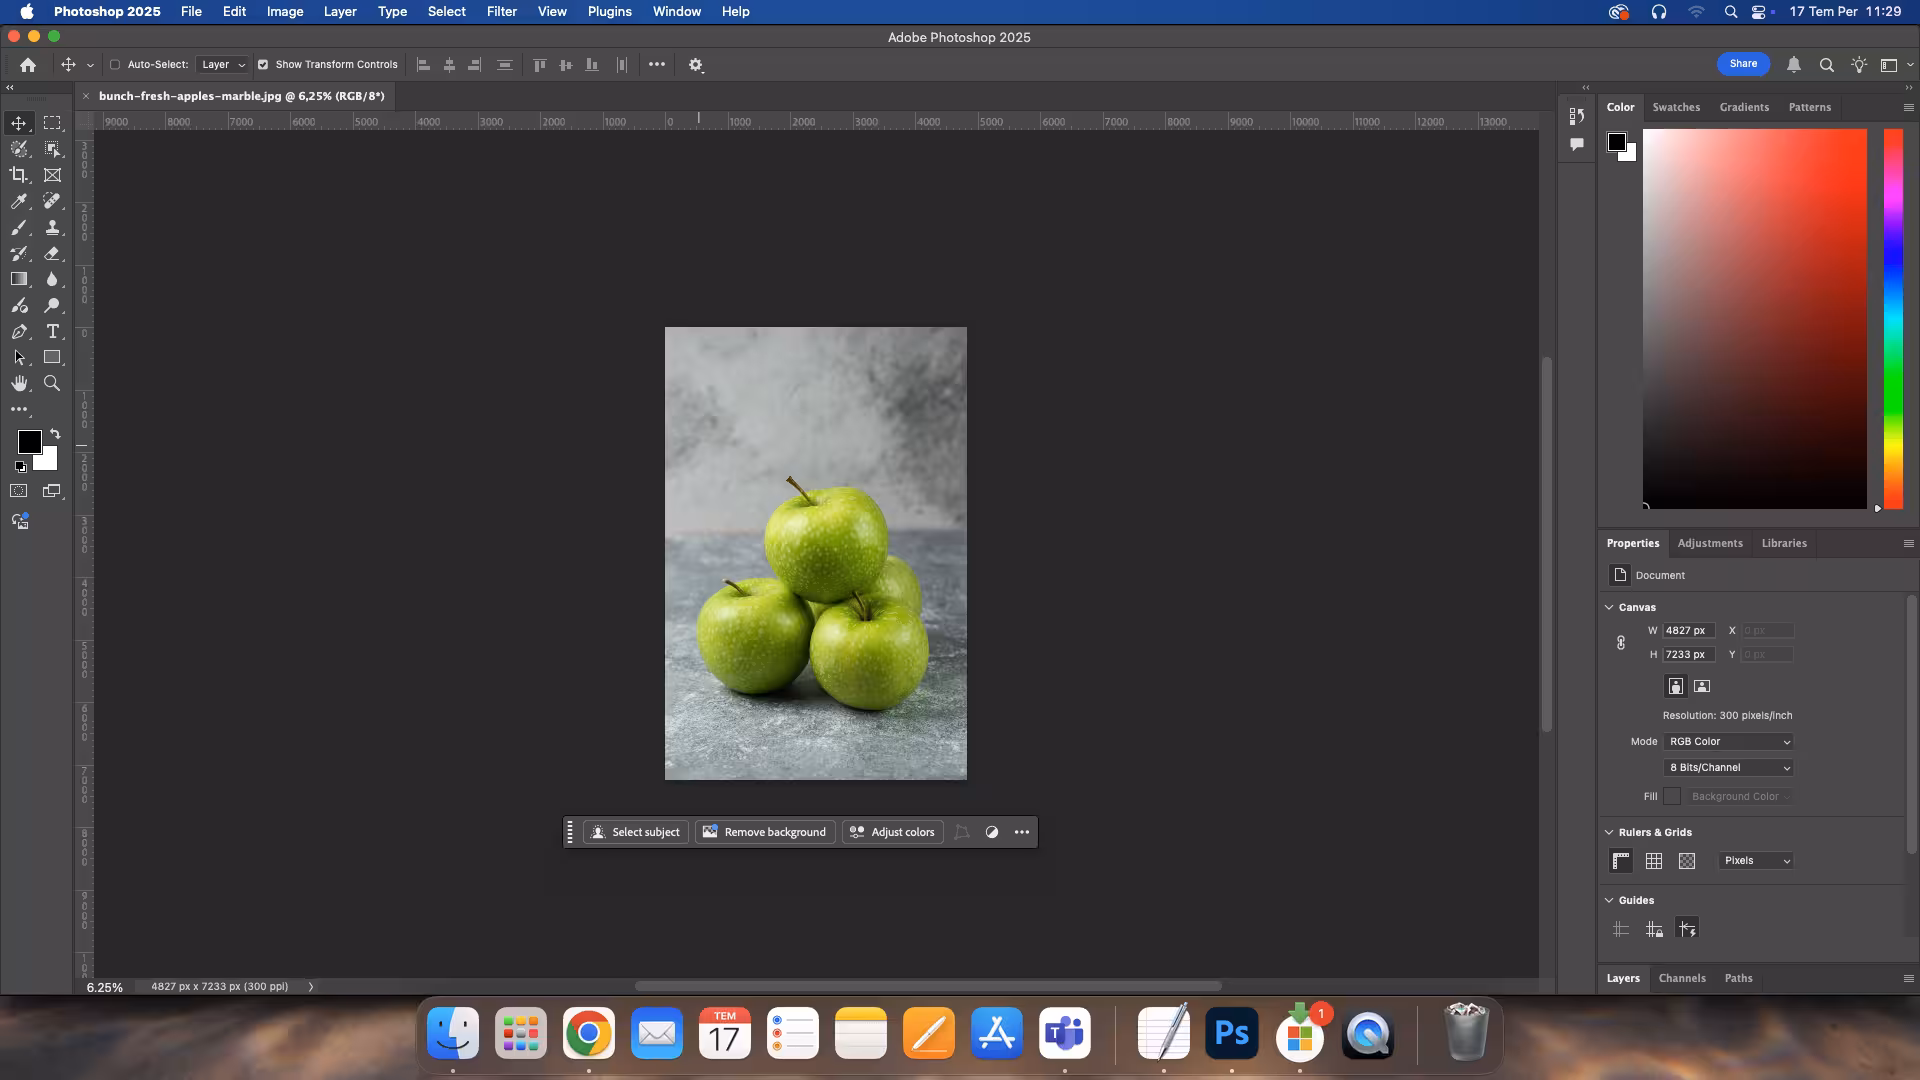Switch to the Adjustments tab
Viewport: 1920px width, 1080px height.
pos(1710,543)
